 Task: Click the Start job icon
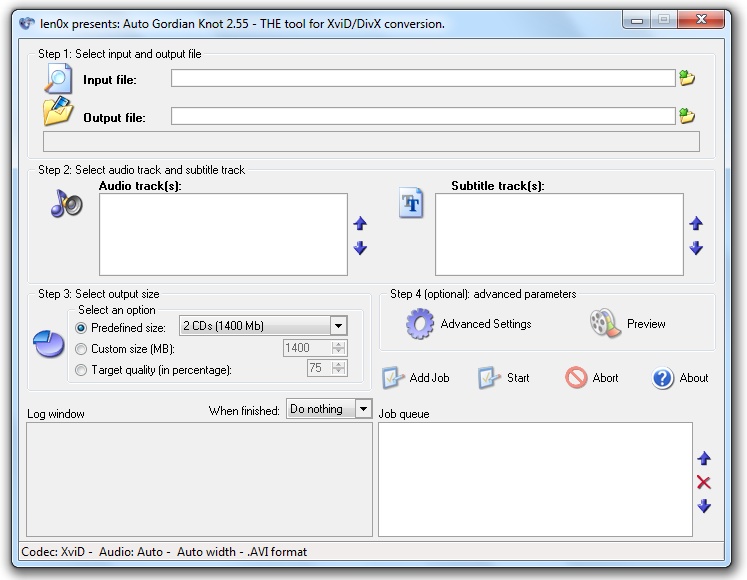click(x=489, y=377)
